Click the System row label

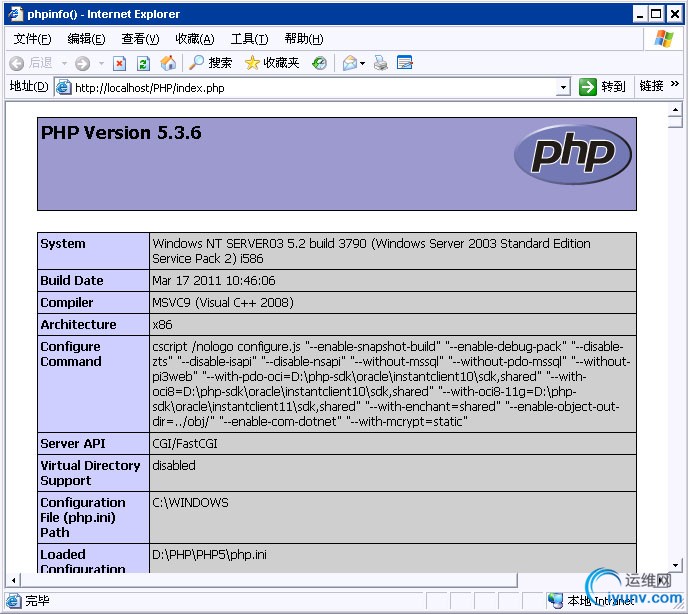[x=63, y=244]
